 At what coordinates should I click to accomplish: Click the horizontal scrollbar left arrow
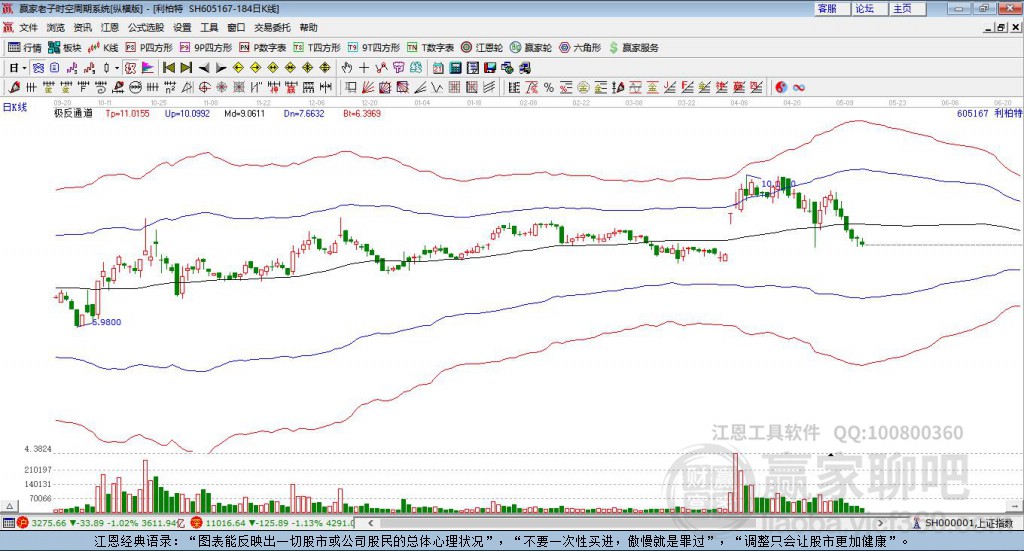[371, 523]
